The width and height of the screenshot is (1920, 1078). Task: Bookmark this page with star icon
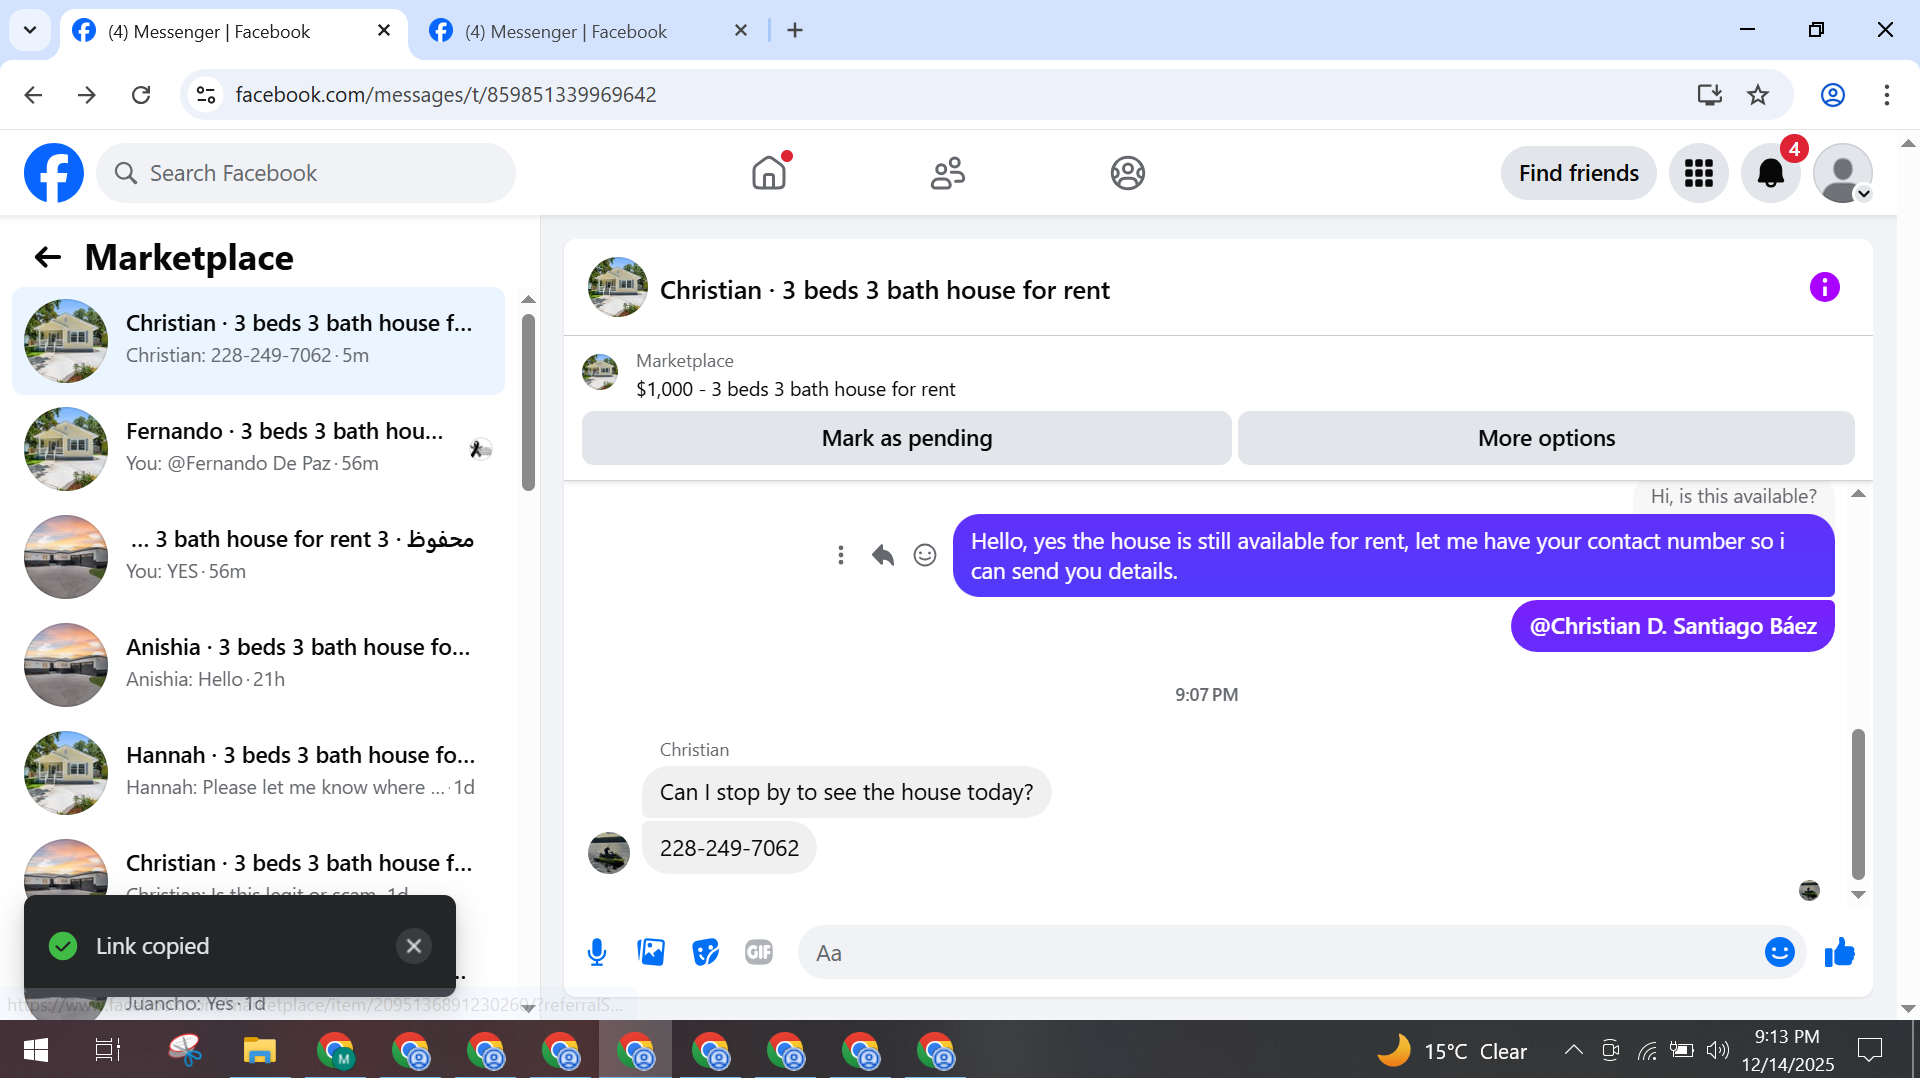pyautogui.click(x=1757, y=94)
